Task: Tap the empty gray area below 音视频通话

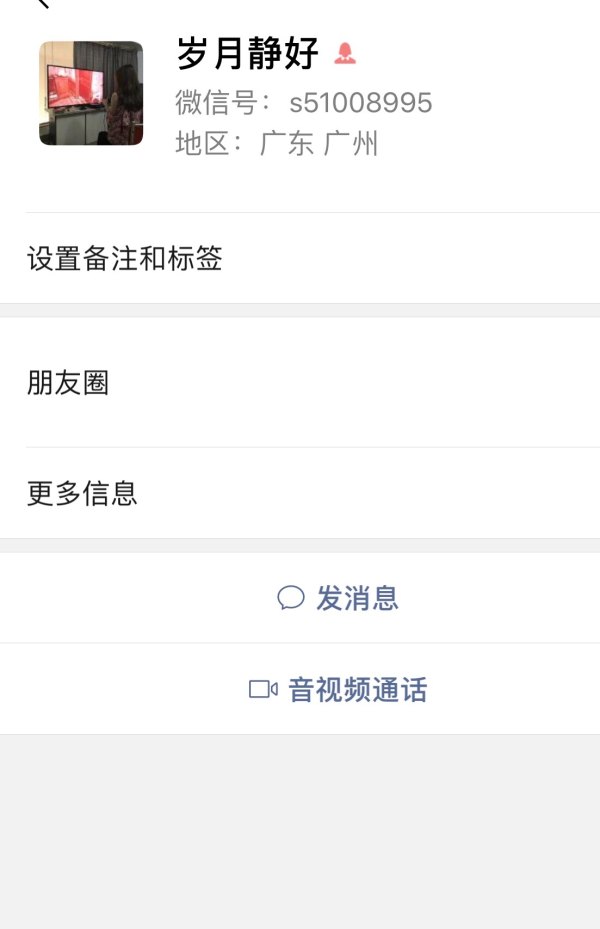Action: pyautogui.click(x=300, y=830)
